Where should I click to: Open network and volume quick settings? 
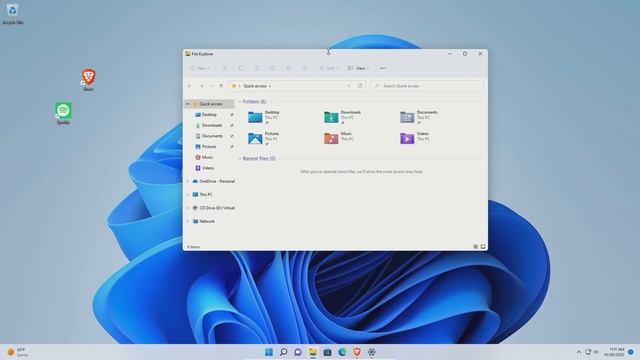(x=592, y=352)
